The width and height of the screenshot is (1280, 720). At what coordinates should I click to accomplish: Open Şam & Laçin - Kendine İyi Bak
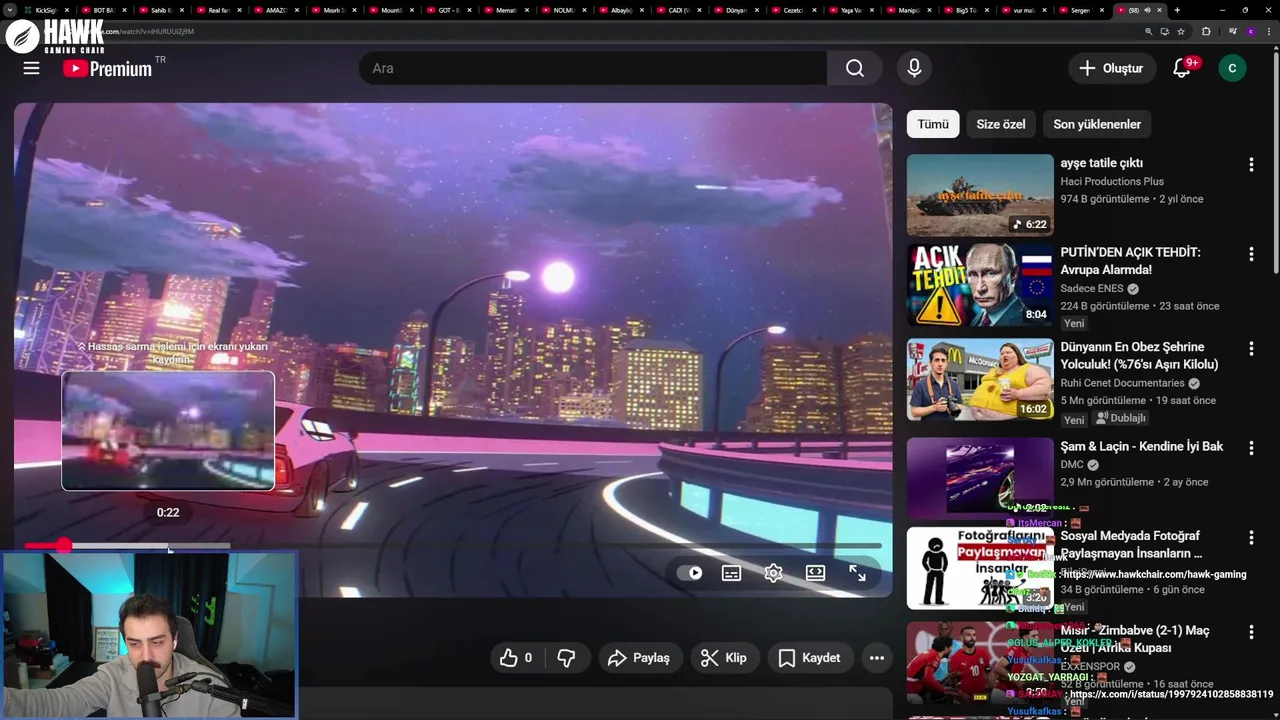(1142, 446)
